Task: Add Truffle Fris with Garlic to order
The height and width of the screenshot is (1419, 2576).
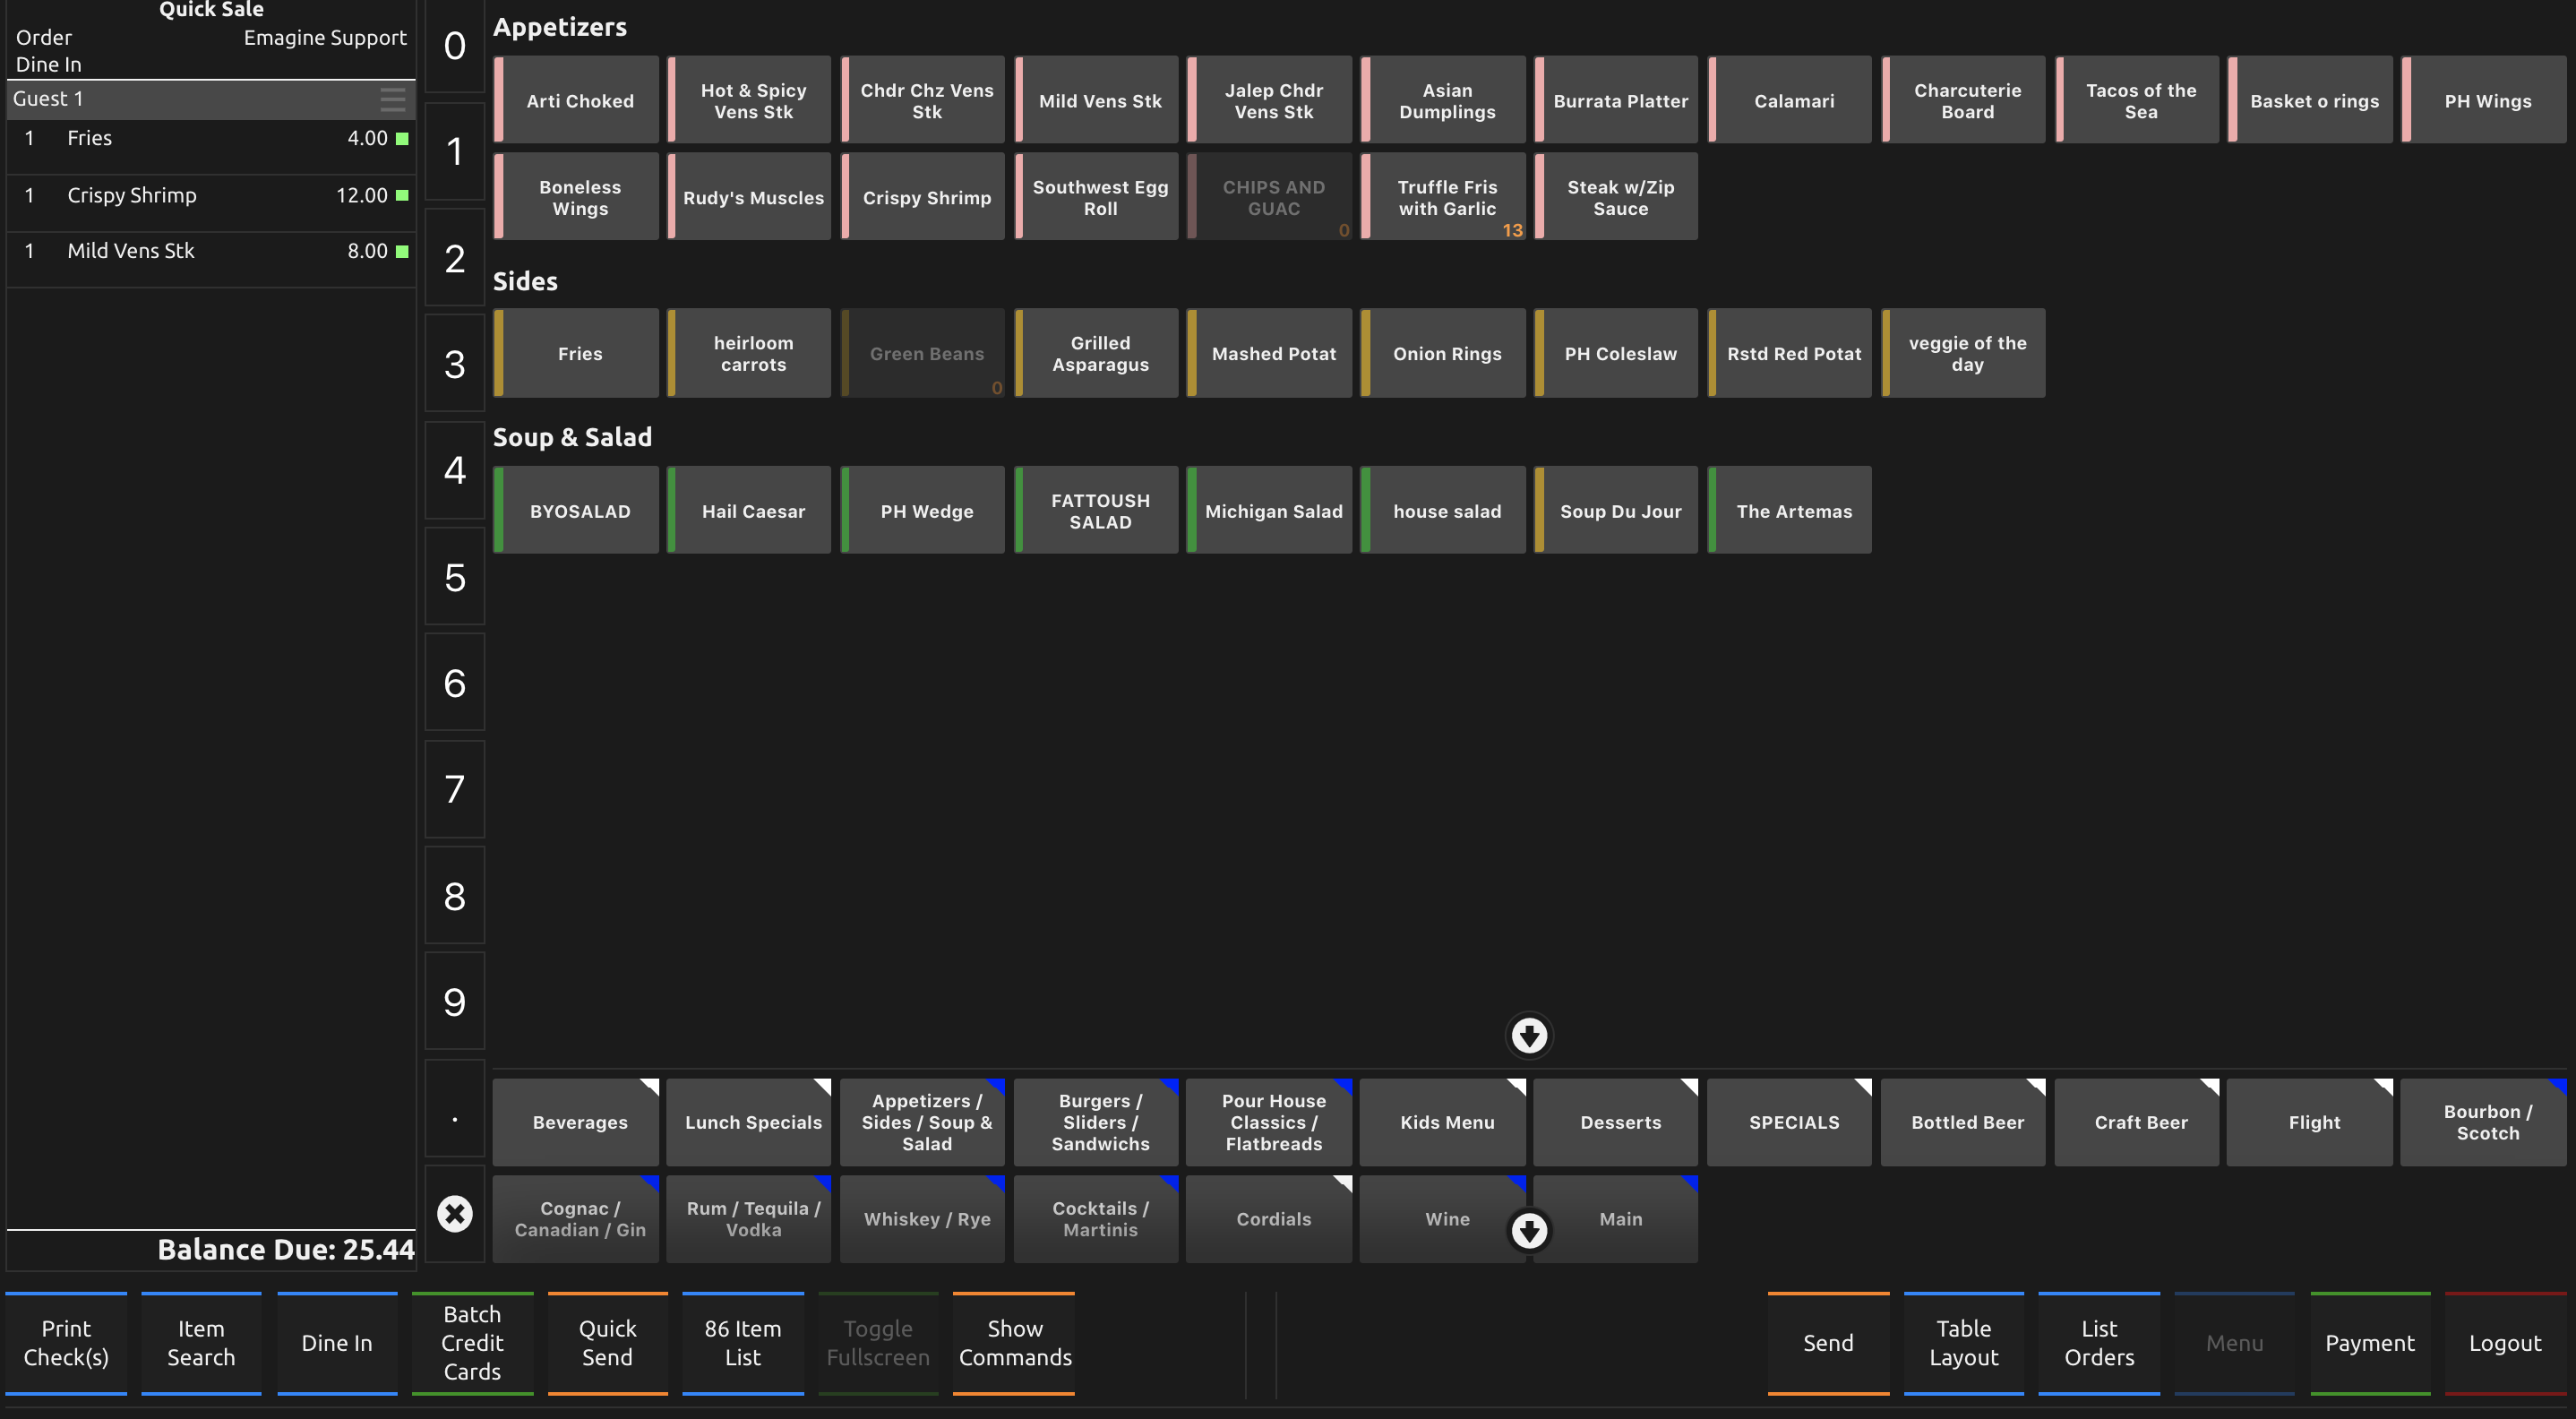Action: (1446, 197)
